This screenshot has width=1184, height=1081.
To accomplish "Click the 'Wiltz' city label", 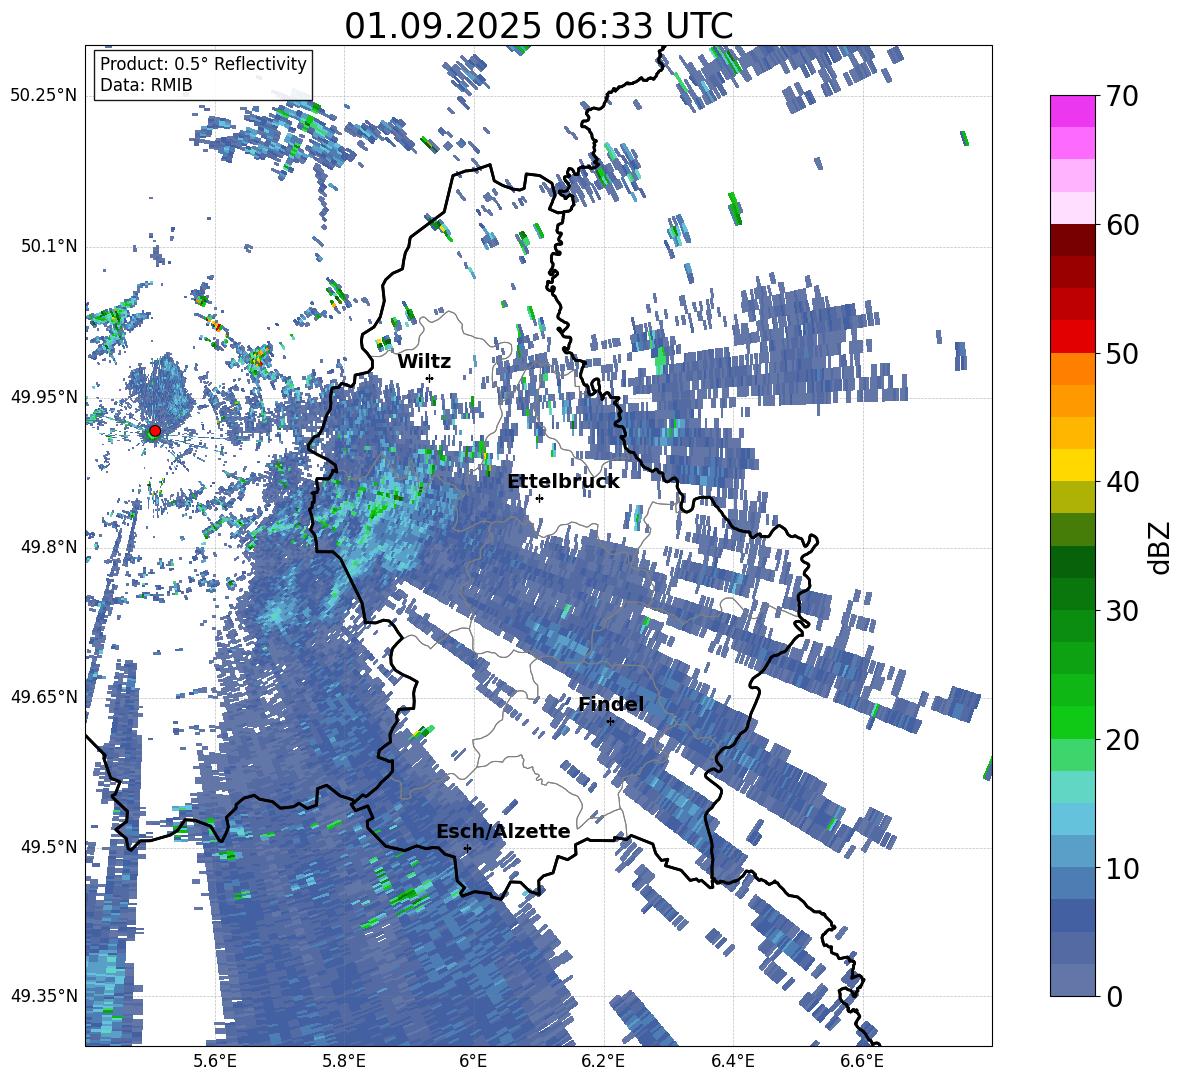I will [424, 362].
